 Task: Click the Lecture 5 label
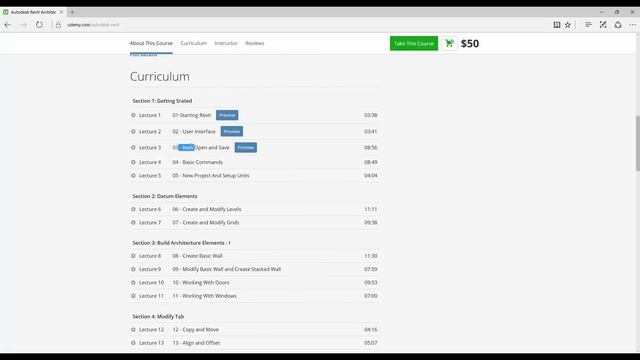pyautogui.click(x=150, y=176)
